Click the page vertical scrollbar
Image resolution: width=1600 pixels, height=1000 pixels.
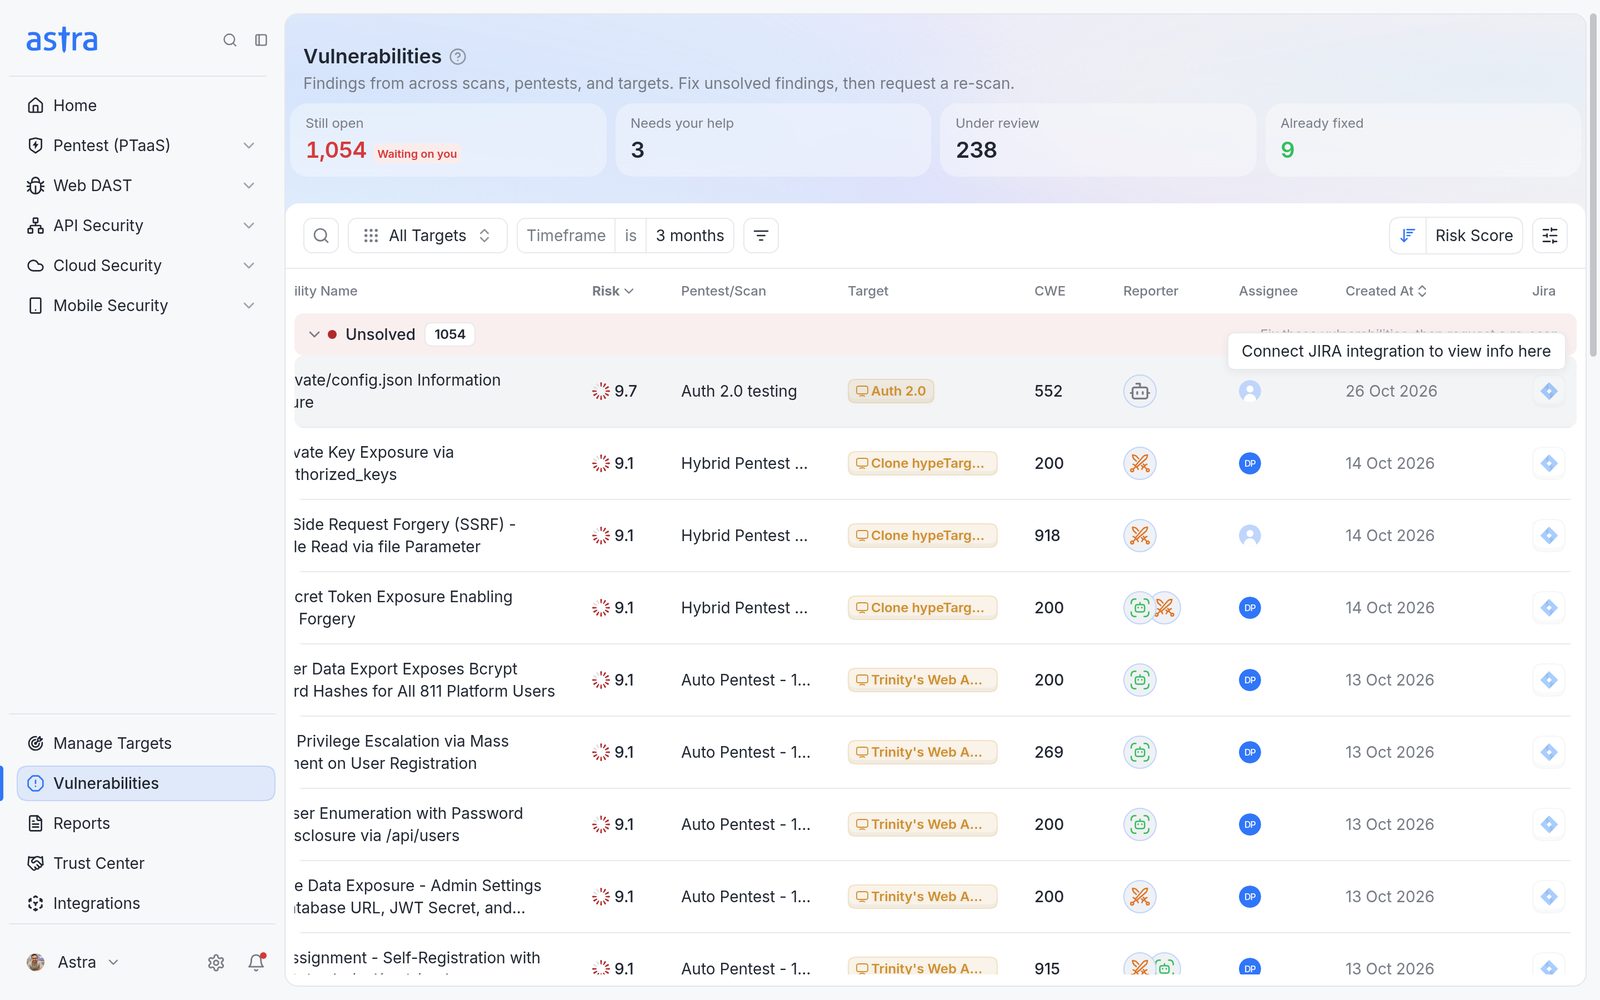pos(1593,185)
